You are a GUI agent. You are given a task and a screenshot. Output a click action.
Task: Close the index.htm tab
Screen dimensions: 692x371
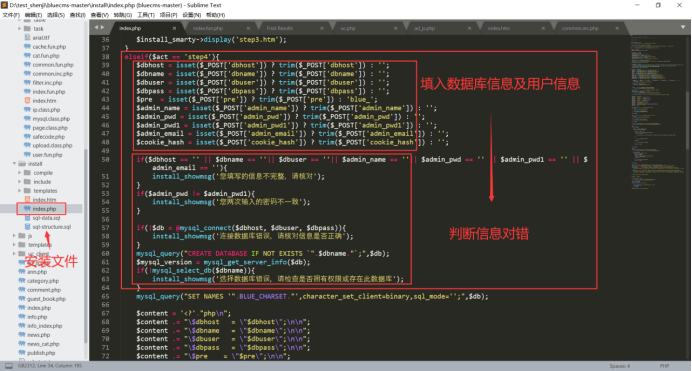(x=543, y=28)
